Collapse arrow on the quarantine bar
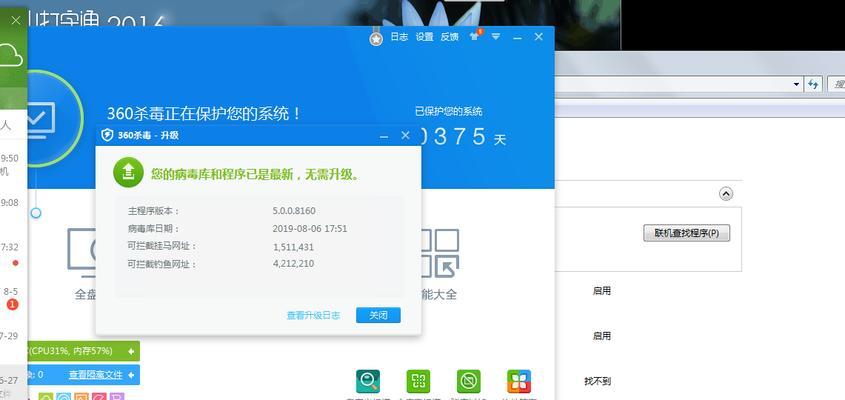The width and height of the screenshot is (845, 400). pos(131,375)
